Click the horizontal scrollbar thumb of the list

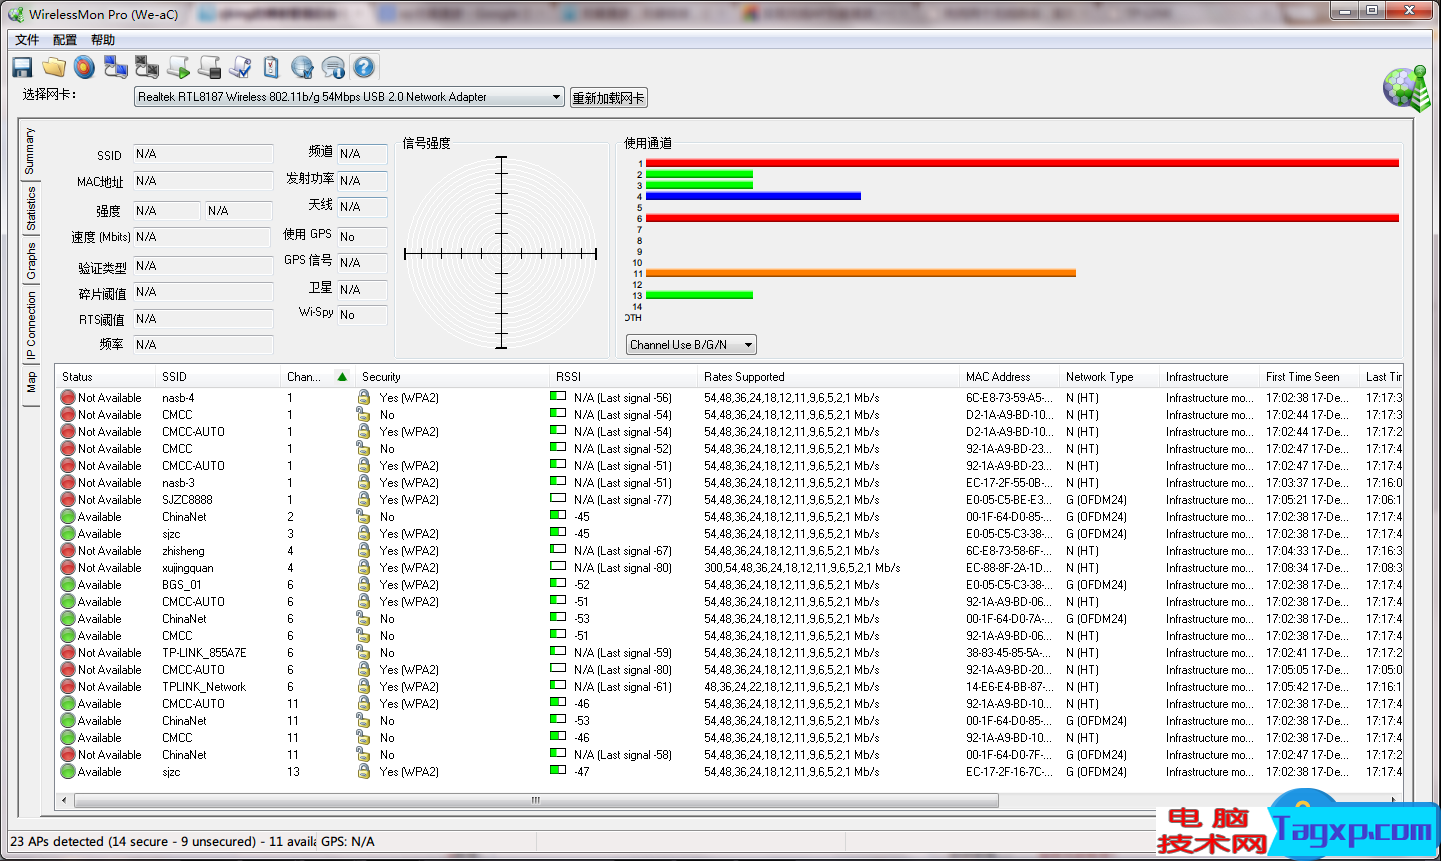point(536,800)
